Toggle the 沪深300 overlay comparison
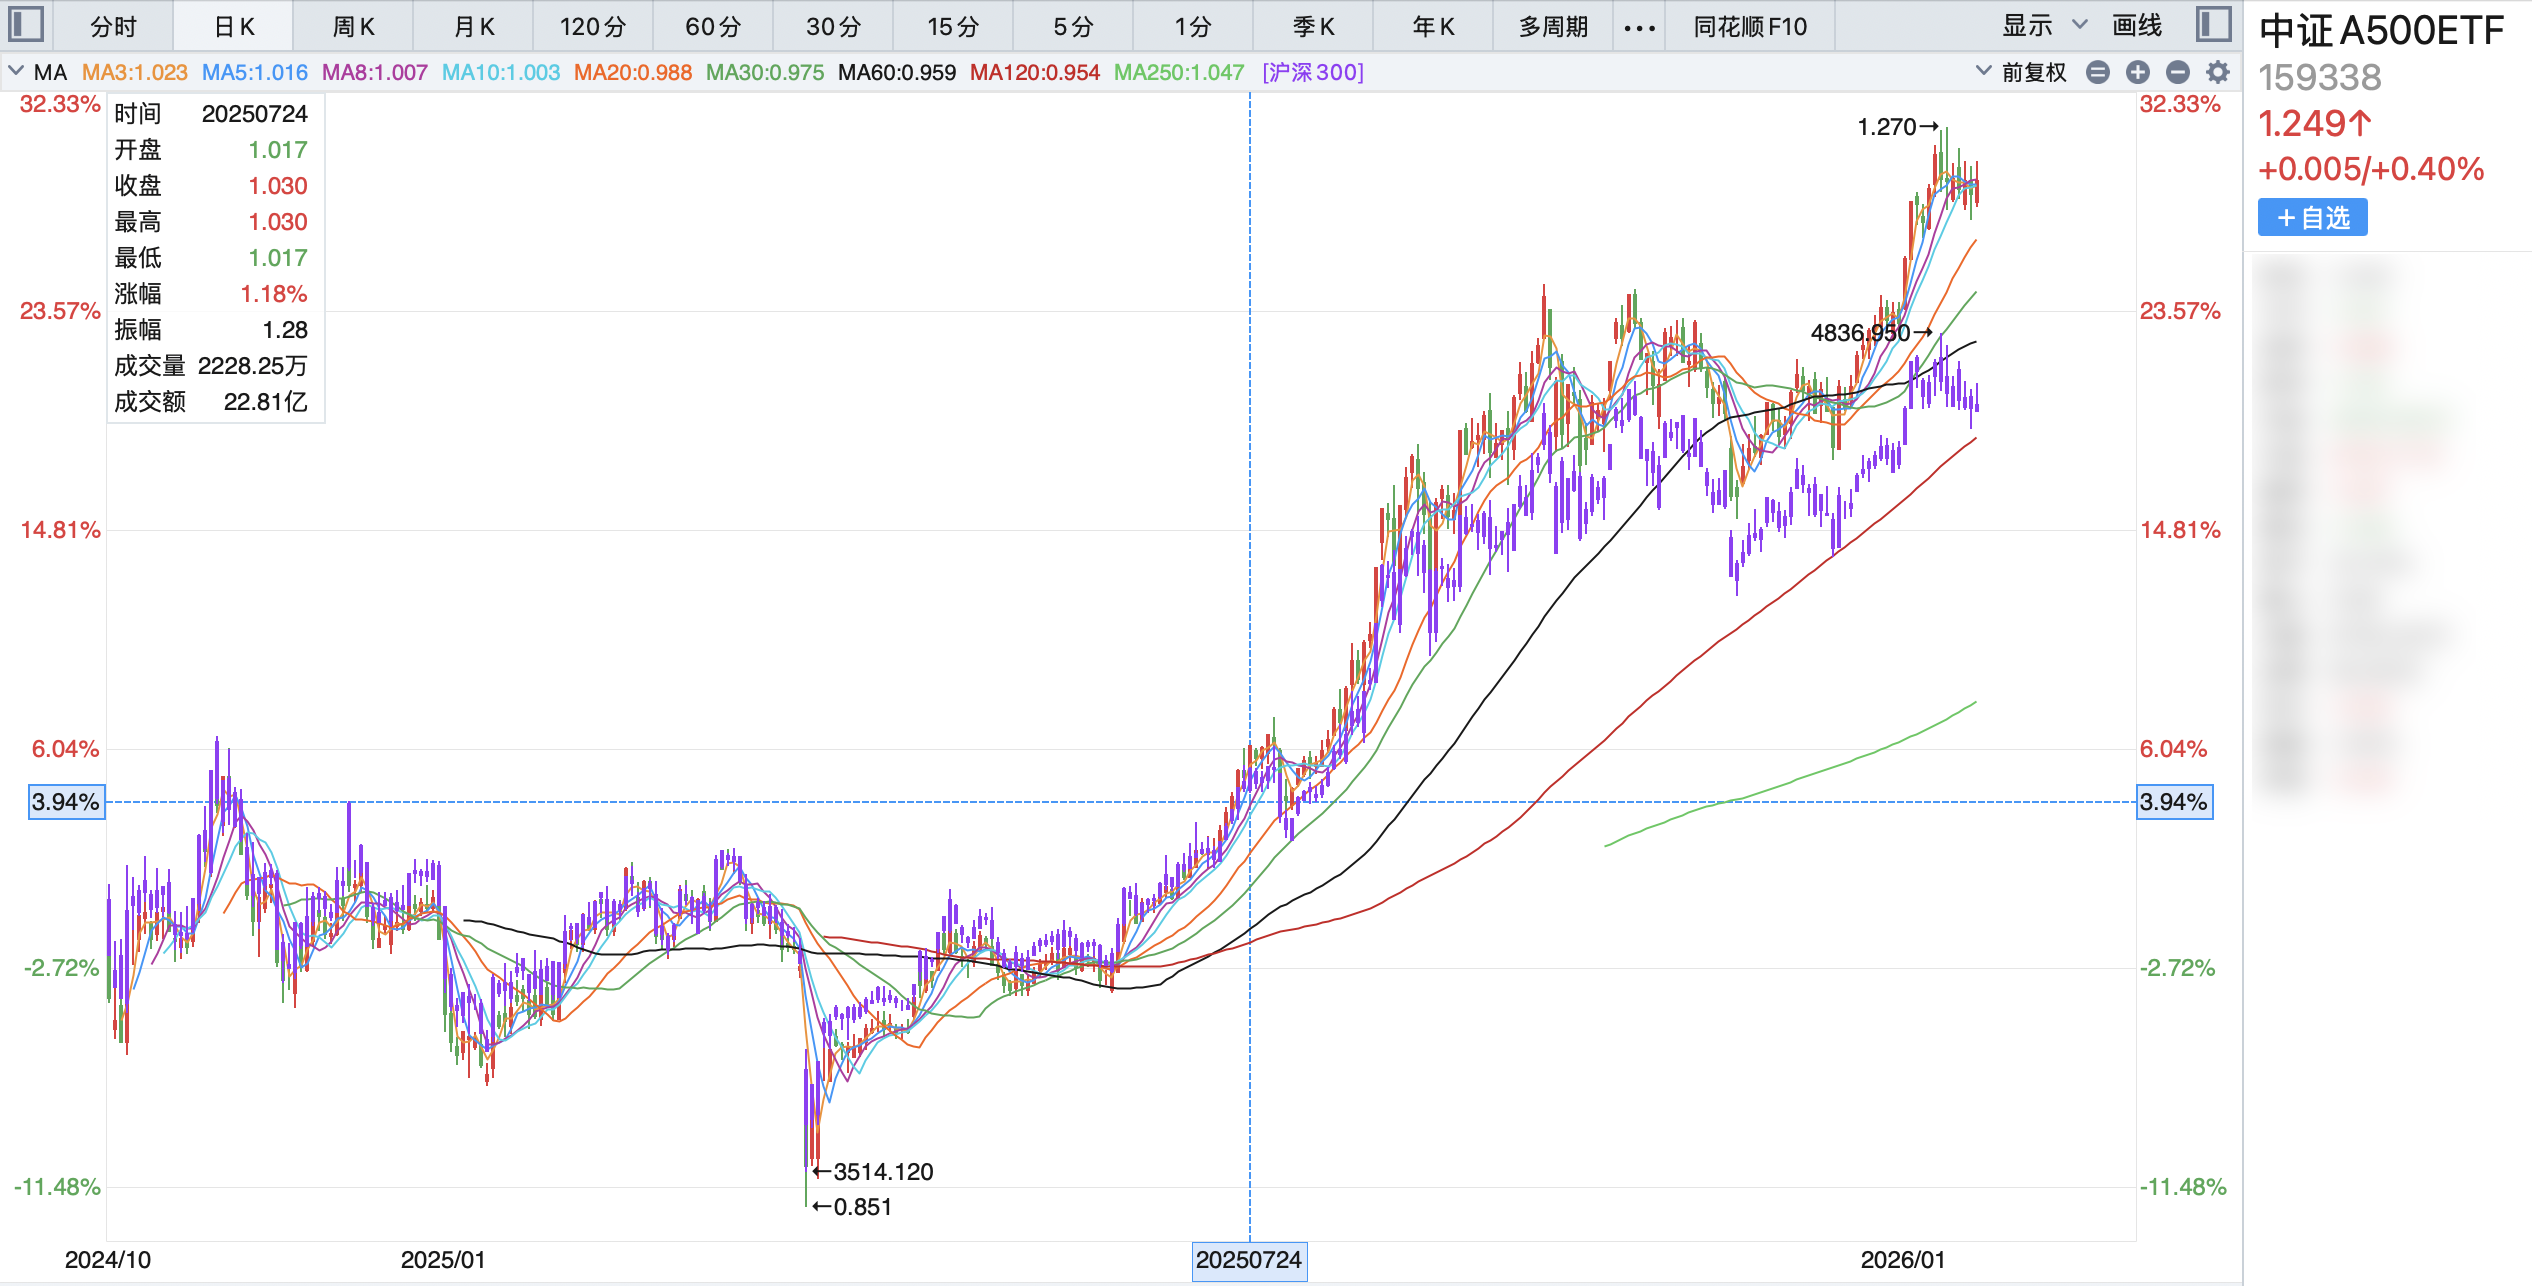2532x1286 pixels. (x=1312, y=72)
